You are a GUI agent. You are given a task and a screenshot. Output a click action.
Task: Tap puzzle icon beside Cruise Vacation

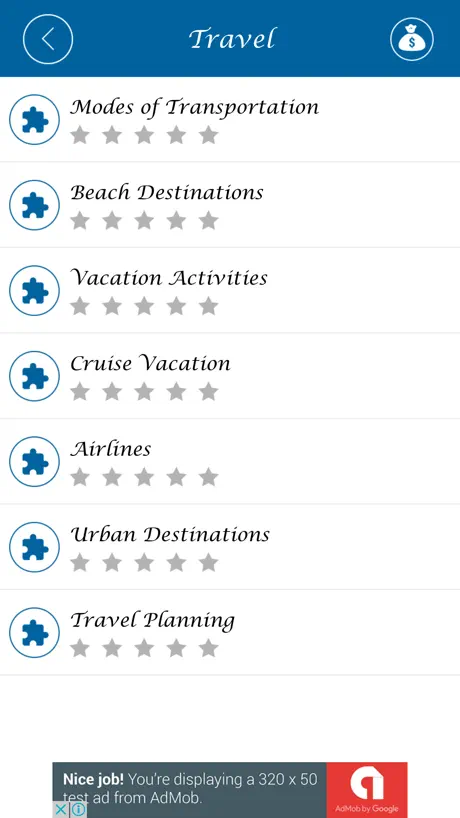[x=35, y=376]
